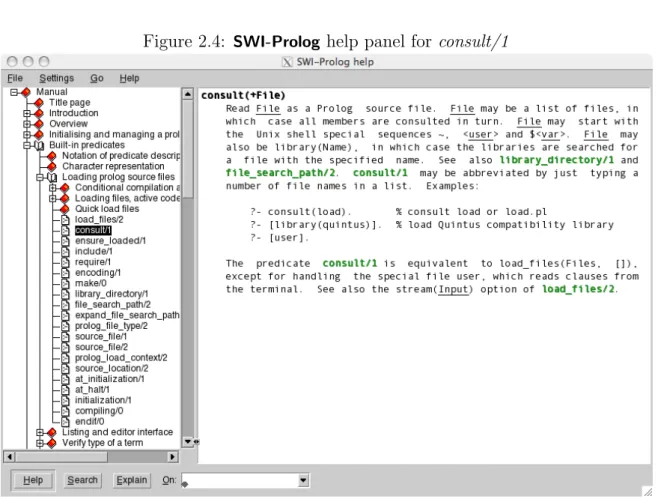Image resolution: width=664 pixels, height=499 pixels.
Task: Expand the Conditional compilation node
Action: pos(53,188)
